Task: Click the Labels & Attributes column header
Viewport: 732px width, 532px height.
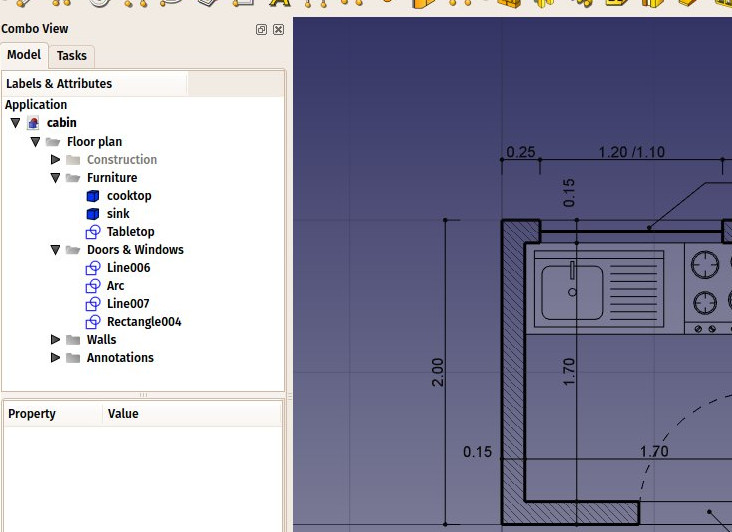Action: click(95, 84)
